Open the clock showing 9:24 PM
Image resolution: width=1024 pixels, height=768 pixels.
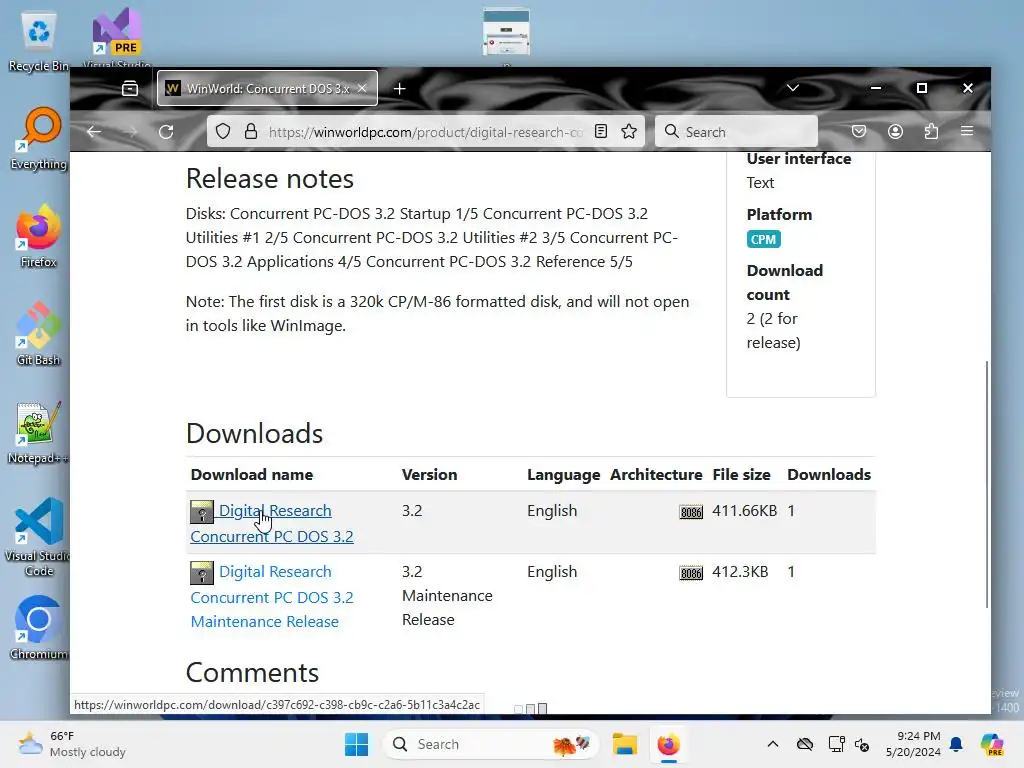pos(913,744)
